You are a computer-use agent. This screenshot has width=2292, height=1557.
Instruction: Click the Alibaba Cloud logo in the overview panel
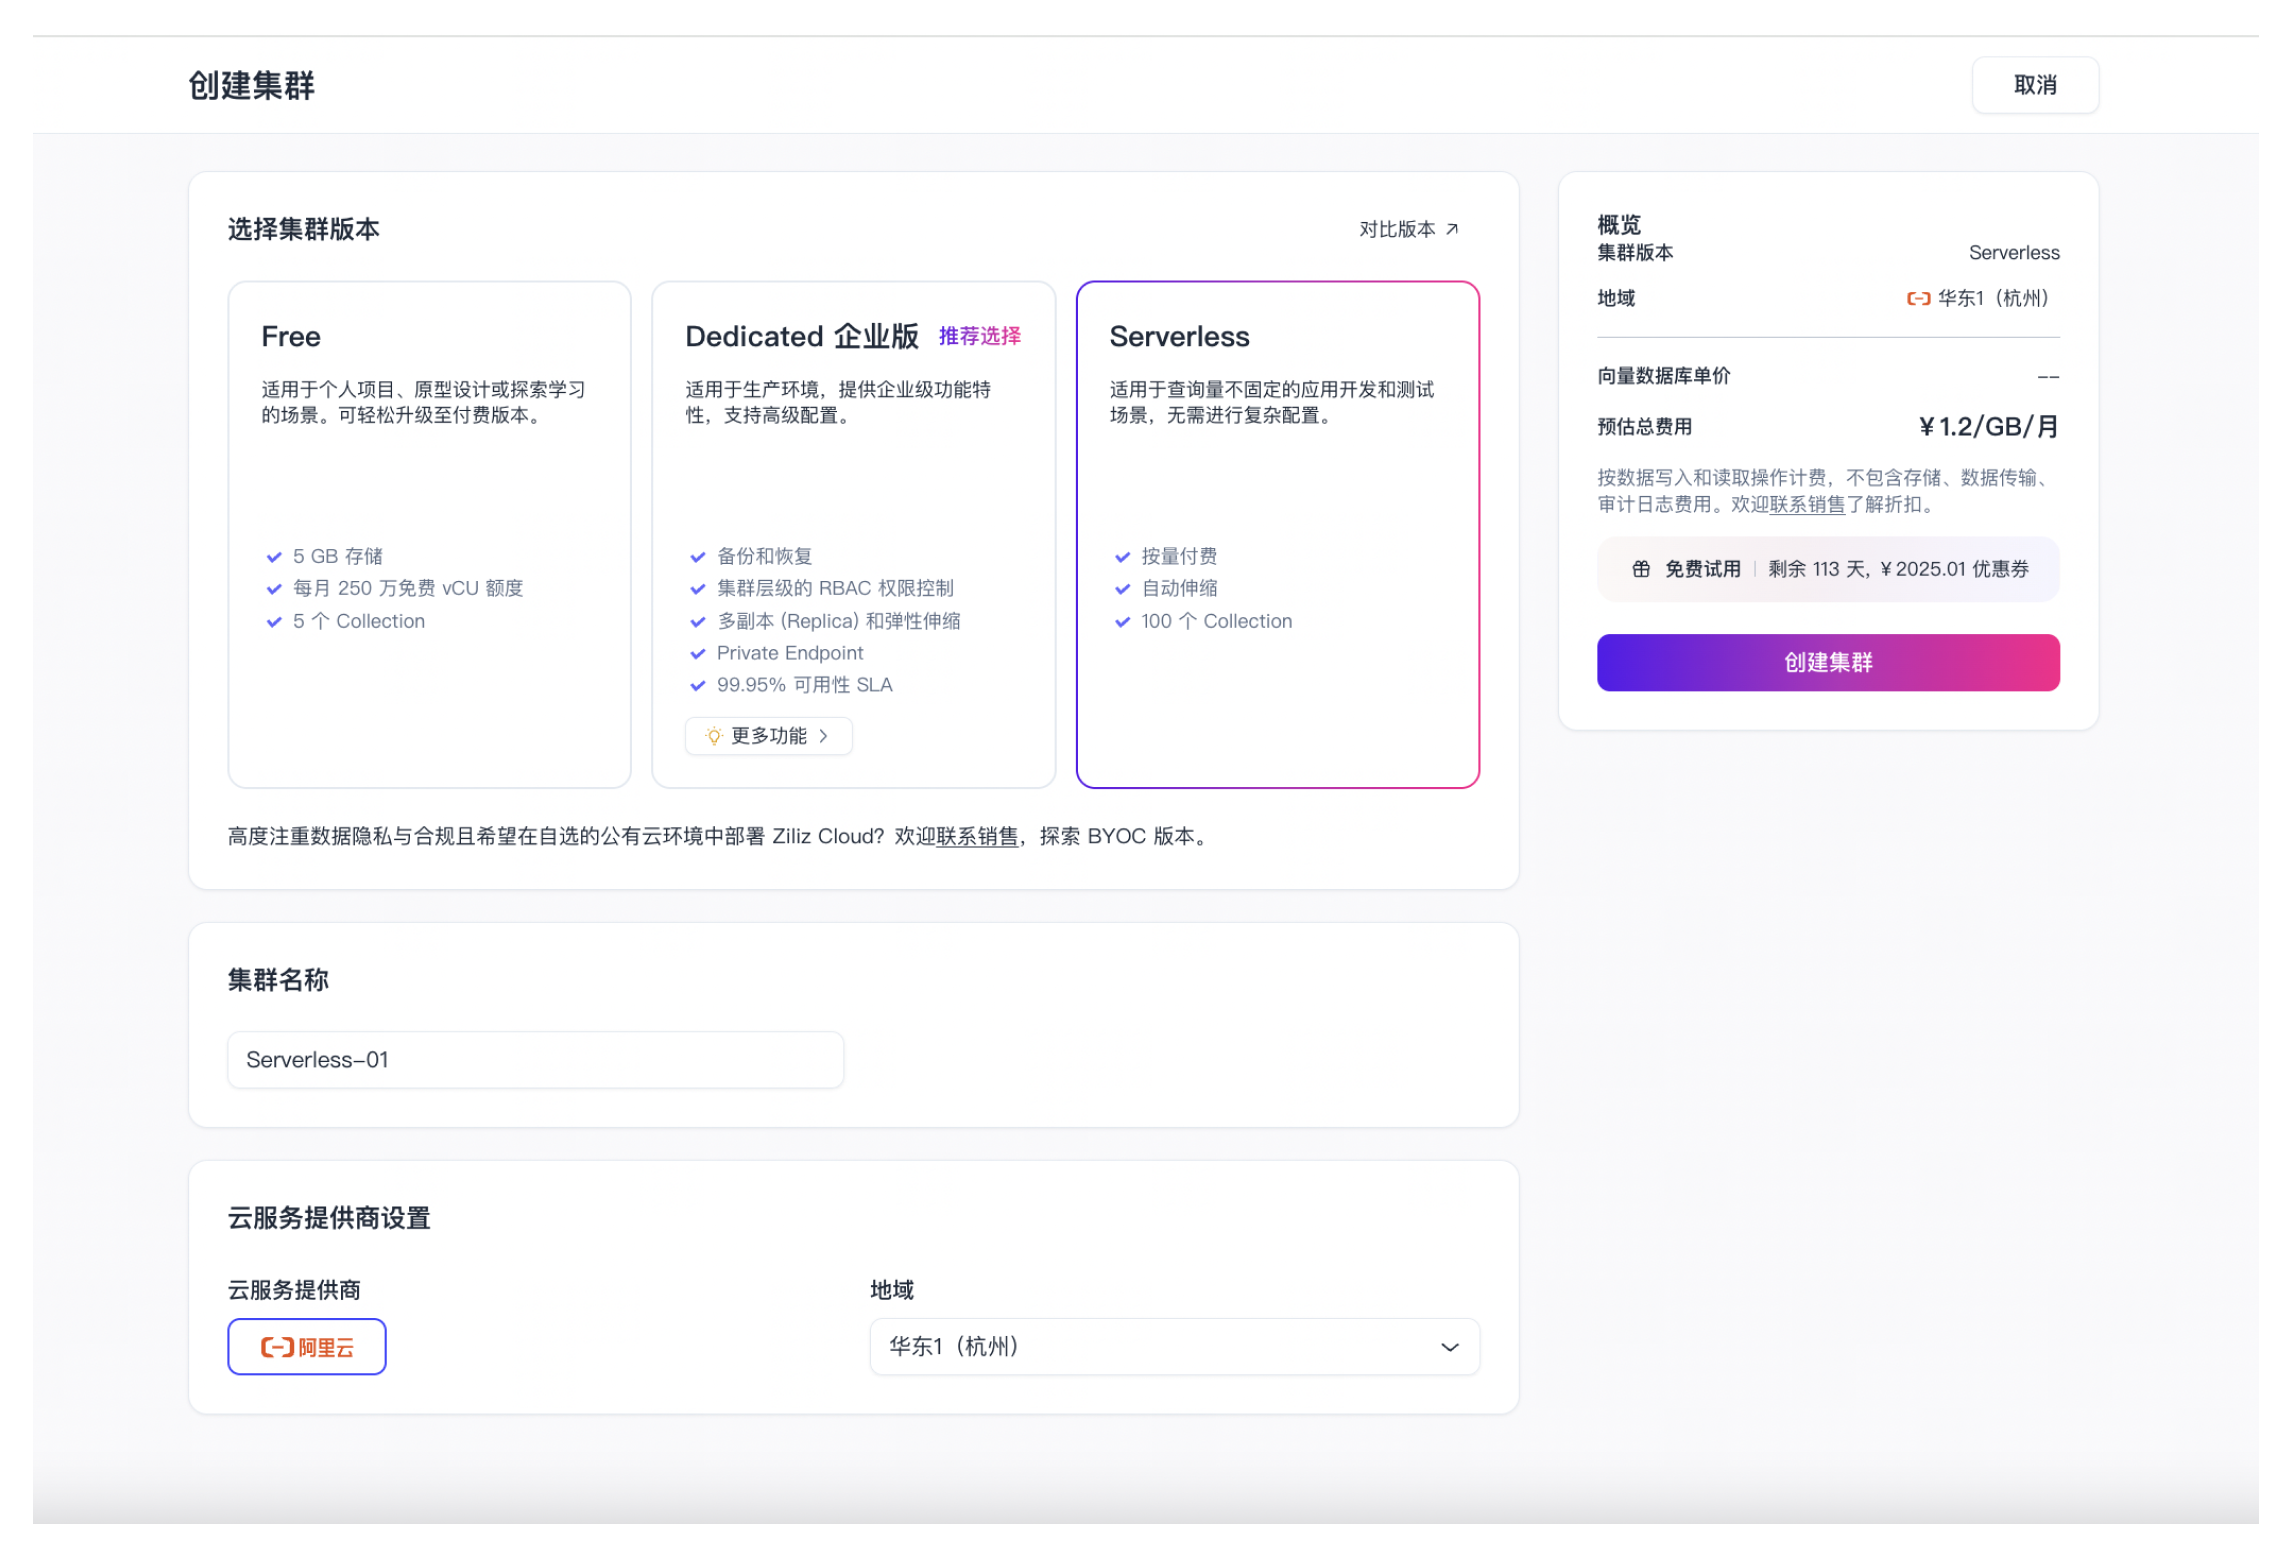1920,299
